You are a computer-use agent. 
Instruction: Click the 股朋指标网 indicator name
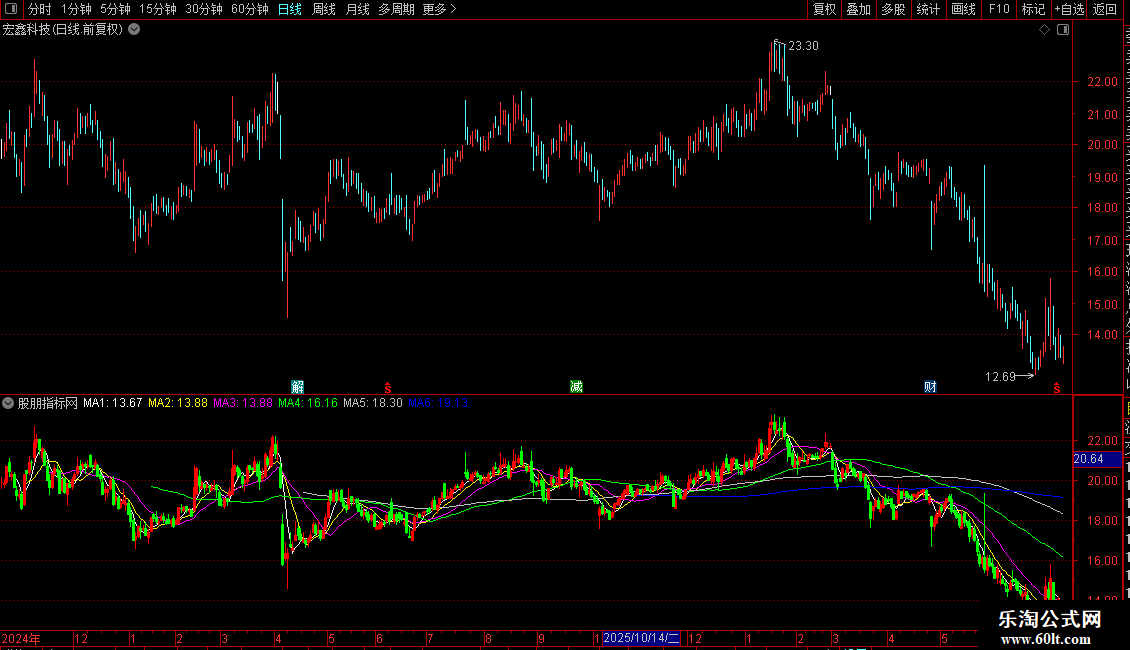[x=48, y=404]
